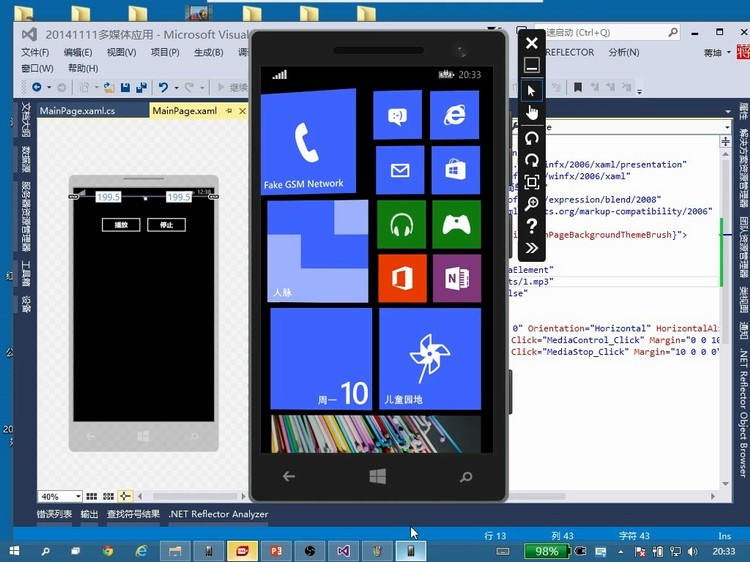Open the 输出 output panel tab

coord(89,514)
